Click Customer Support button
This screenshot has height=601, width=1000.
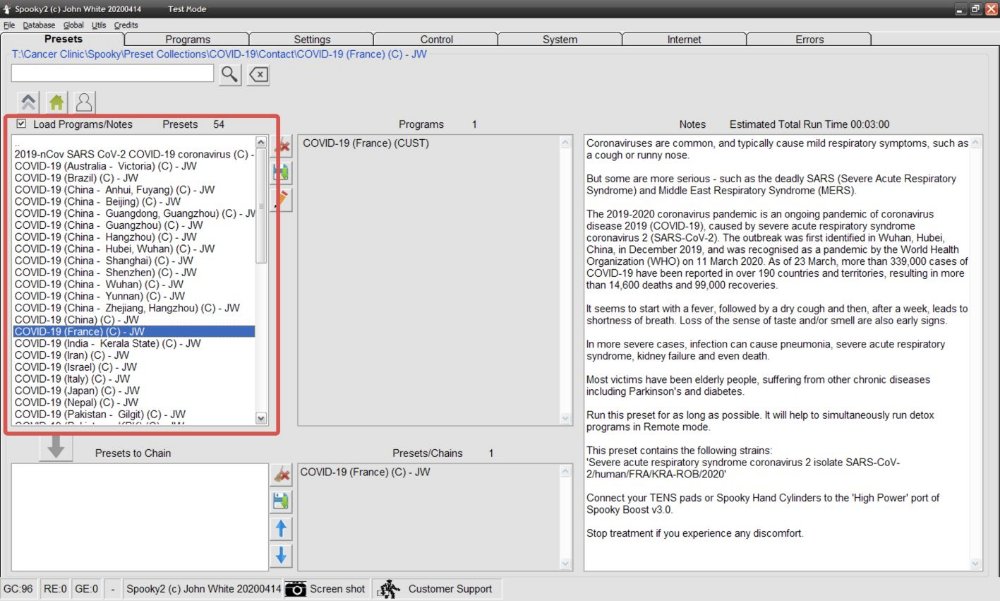click(438, 589)
